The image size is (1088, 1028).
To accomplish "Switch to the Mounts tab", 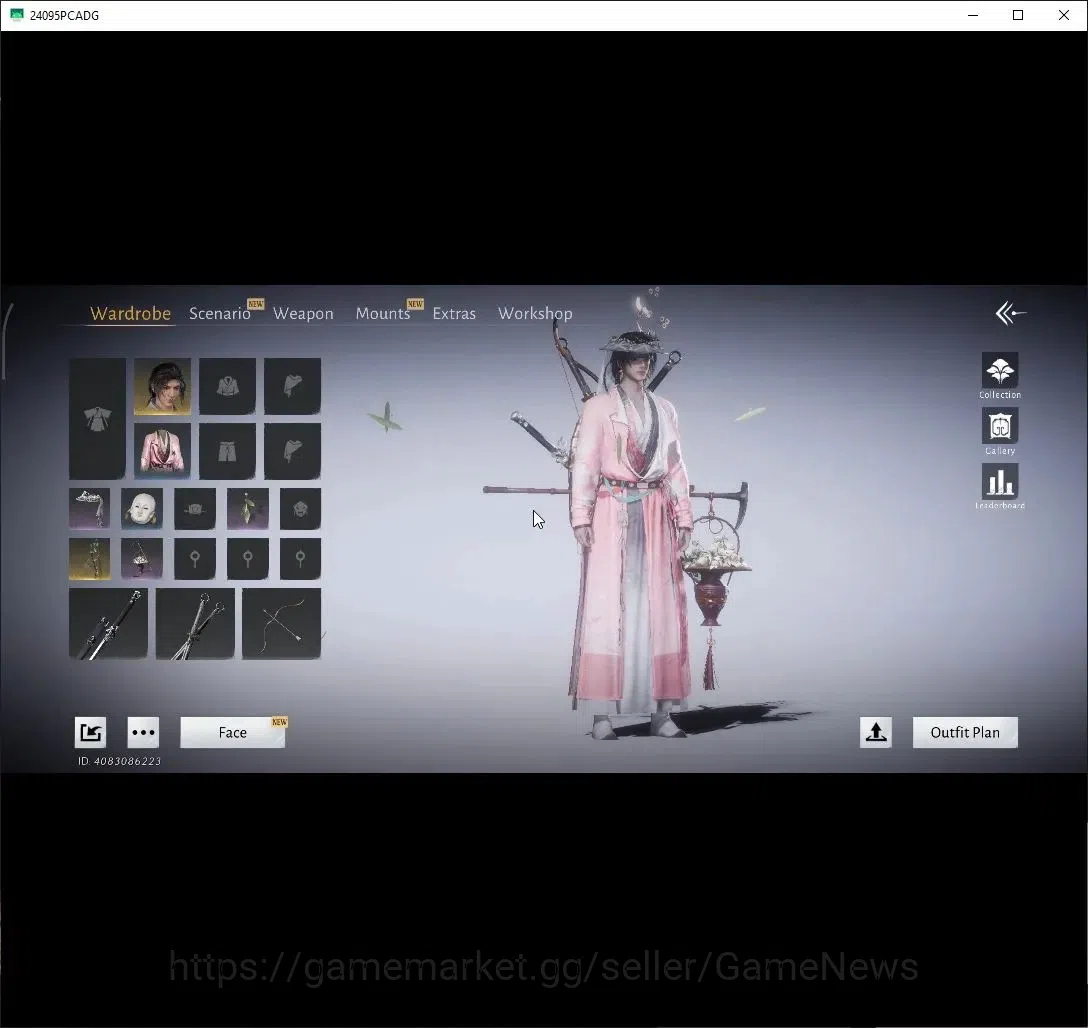I will tap(382, 314).
